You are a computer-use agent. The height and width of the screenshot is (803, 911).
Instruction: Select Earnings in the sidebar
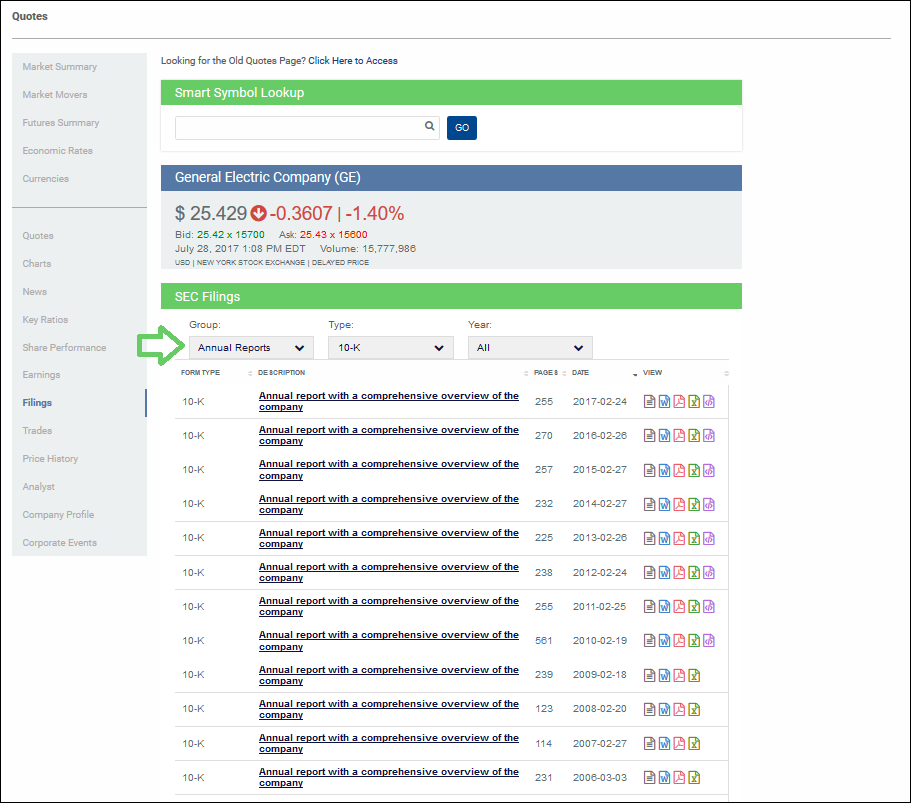41,375
